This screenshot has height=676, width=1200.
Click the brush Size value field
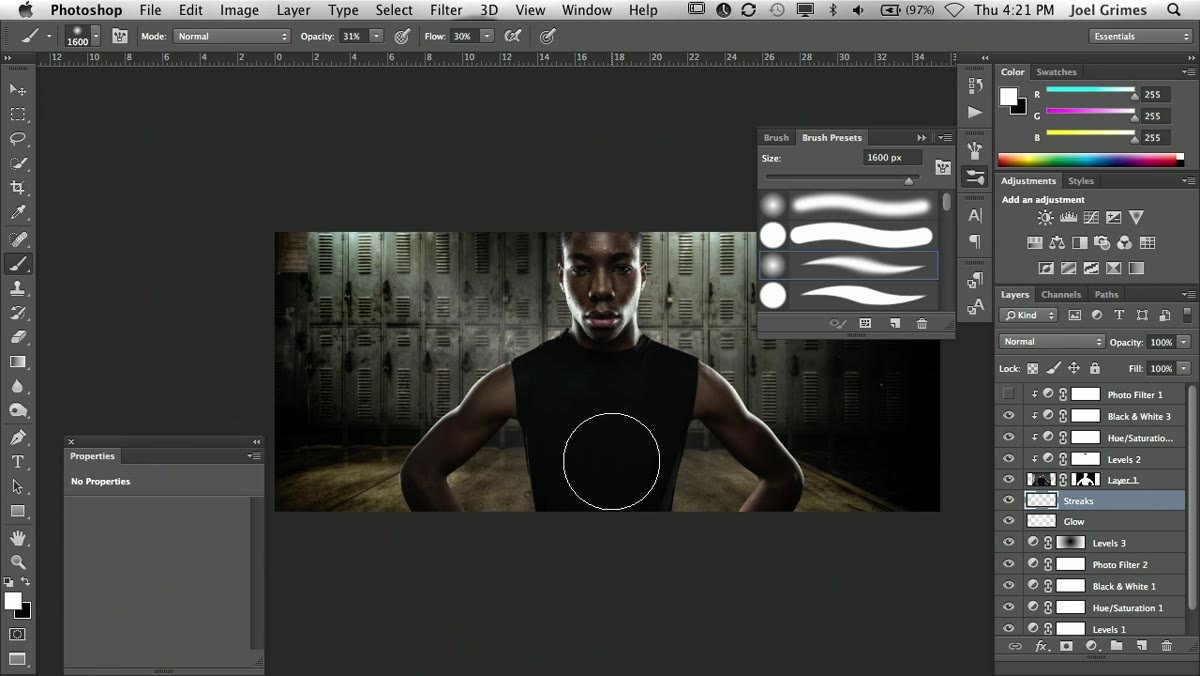pos(892,158)
